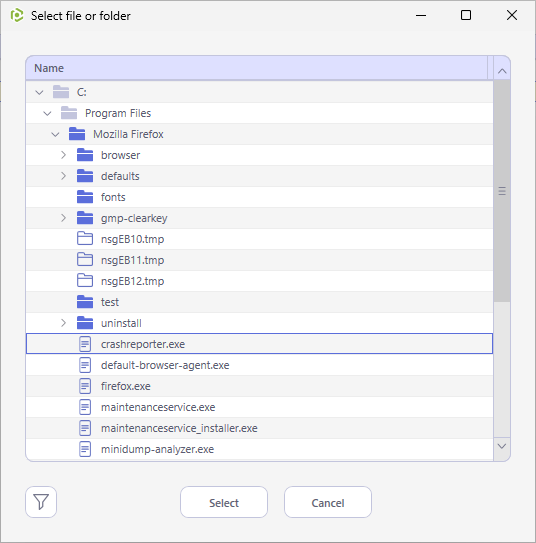Confirm with the Select button
This screenshot has width=536, height=543.
(x=224, y=502)
